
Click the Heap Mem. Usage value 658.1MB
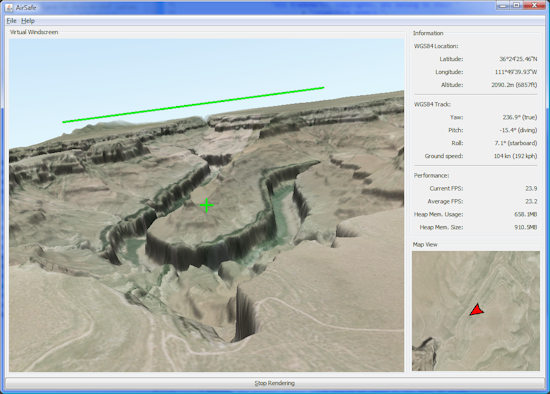tap(525, 214)
